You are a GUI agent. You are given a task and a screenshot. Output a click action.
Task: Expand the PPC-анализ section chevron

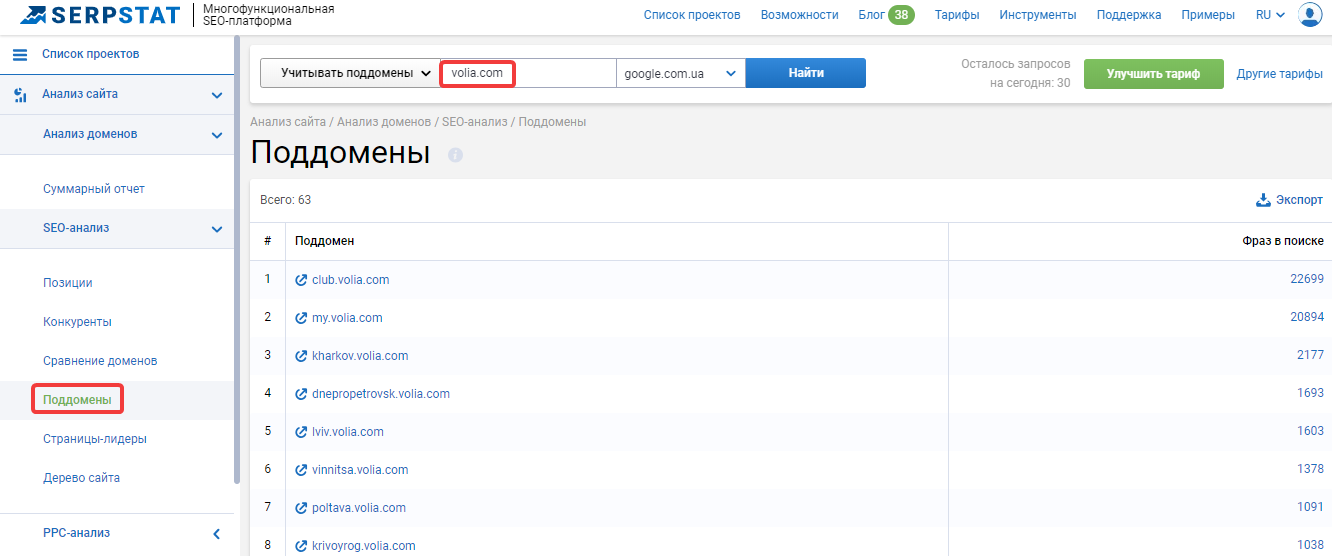point(217,534)
